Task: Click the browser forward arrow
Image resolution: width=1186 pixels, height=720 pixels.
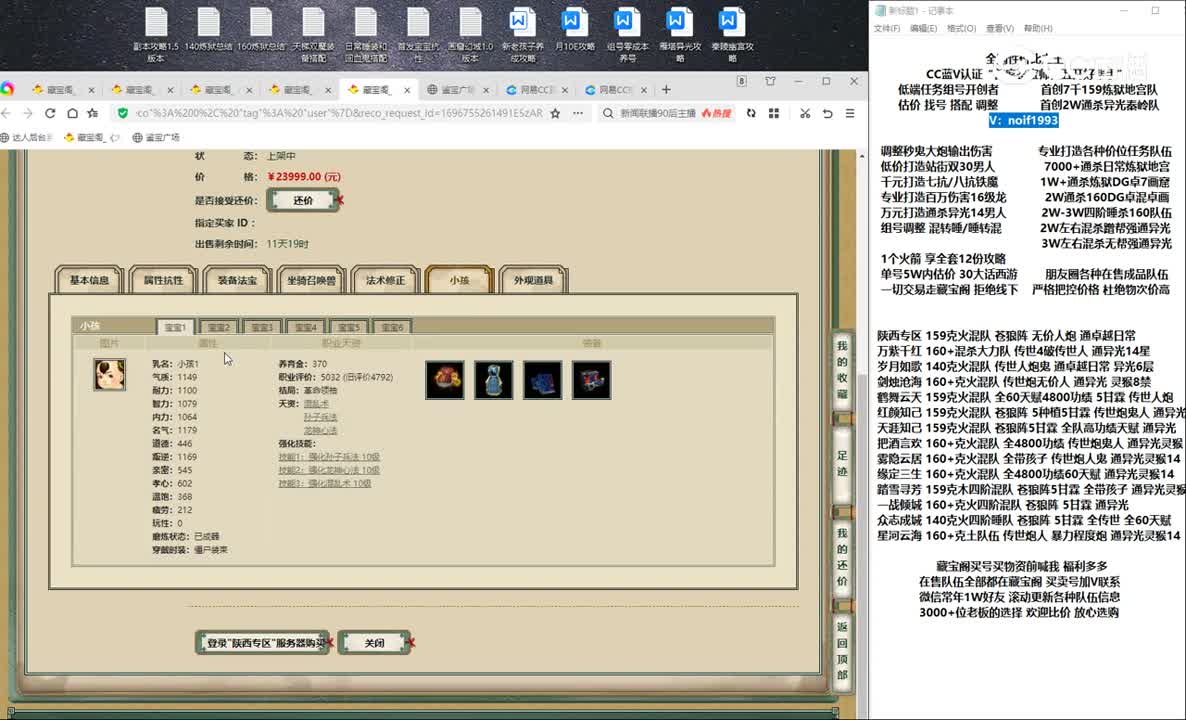Action: 28,113
